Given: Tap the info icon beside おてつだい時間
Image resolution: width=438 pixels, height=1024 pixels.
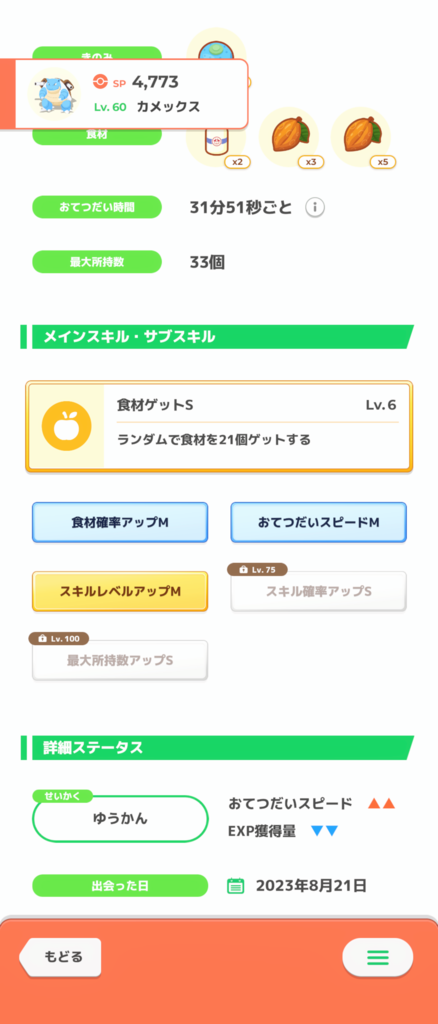Looking at the screenshot, I should pyautogui.click(x=315, y=208).
